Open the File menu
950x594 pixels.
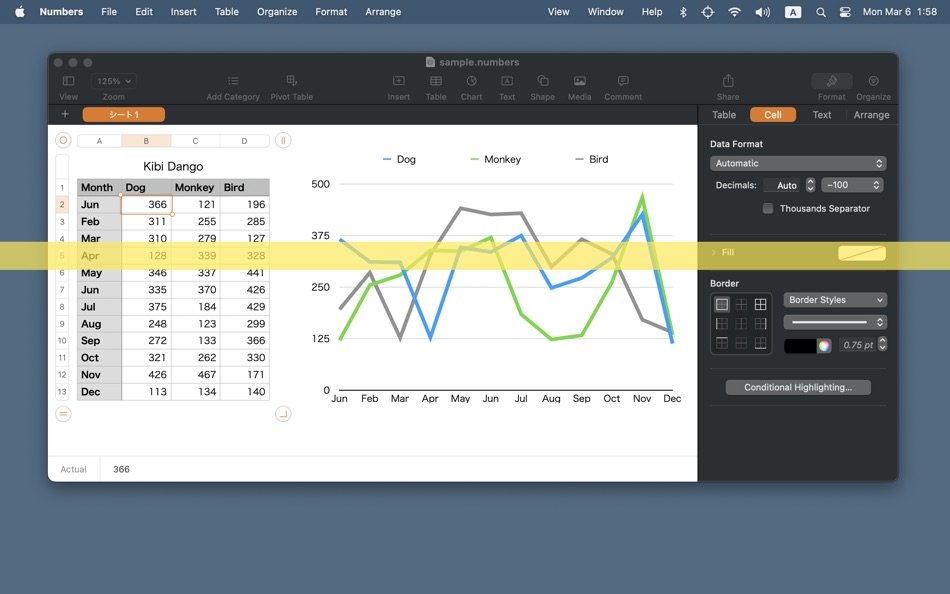[109, 12]
